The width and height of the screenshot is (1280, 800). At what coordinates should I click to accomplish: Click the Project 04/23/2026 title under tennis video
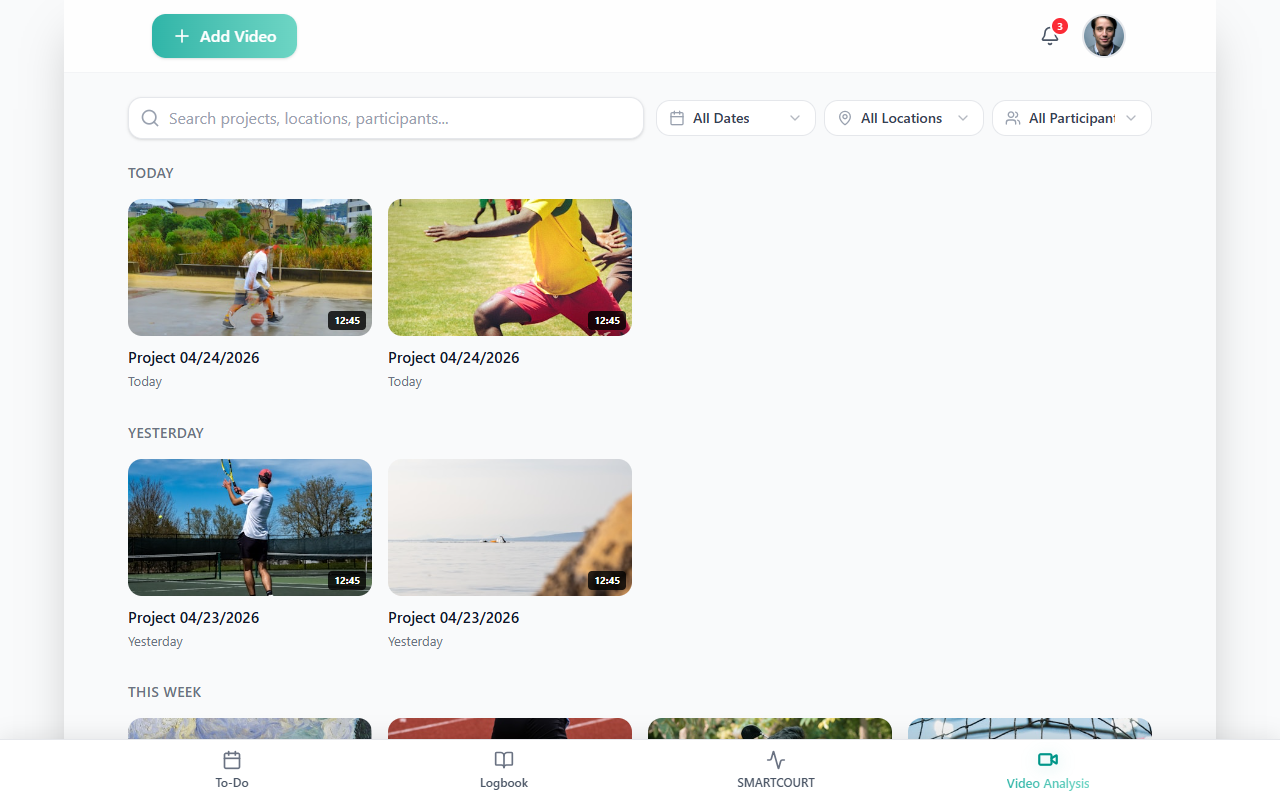194,618
